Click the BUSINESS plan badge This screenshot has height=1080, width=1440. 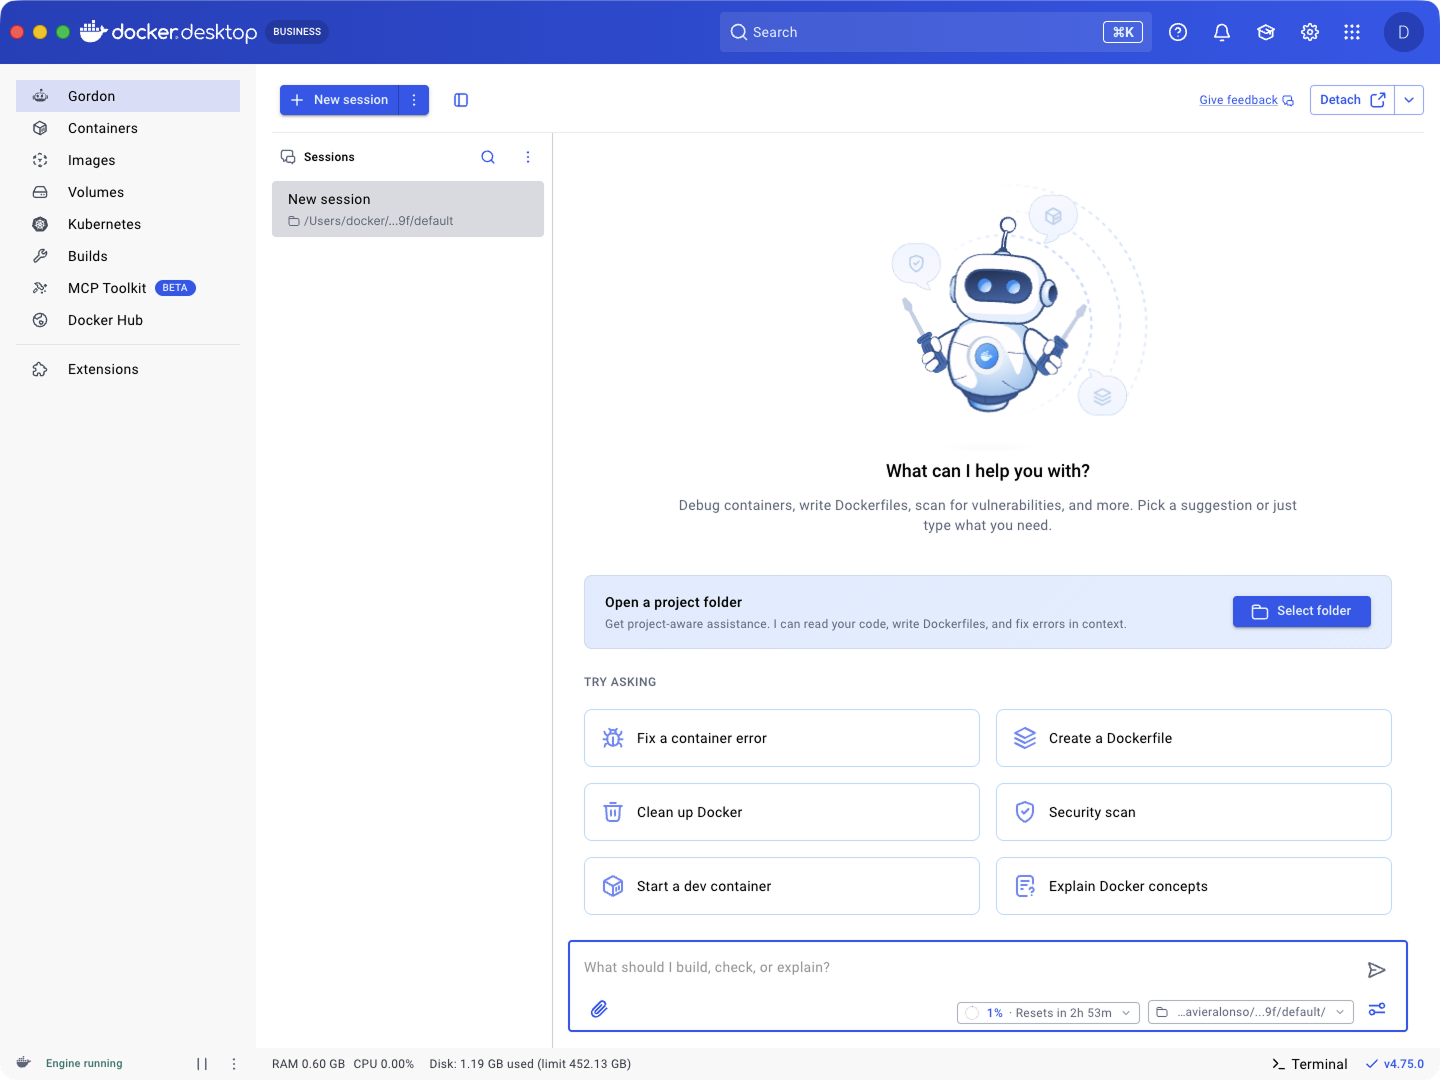tap(297, 32)
